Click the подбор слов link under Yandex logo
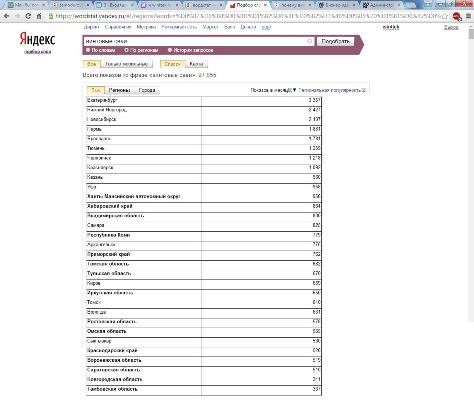Image resolution: width=474 pixels, height=400 pixels. tap(37, 52)
